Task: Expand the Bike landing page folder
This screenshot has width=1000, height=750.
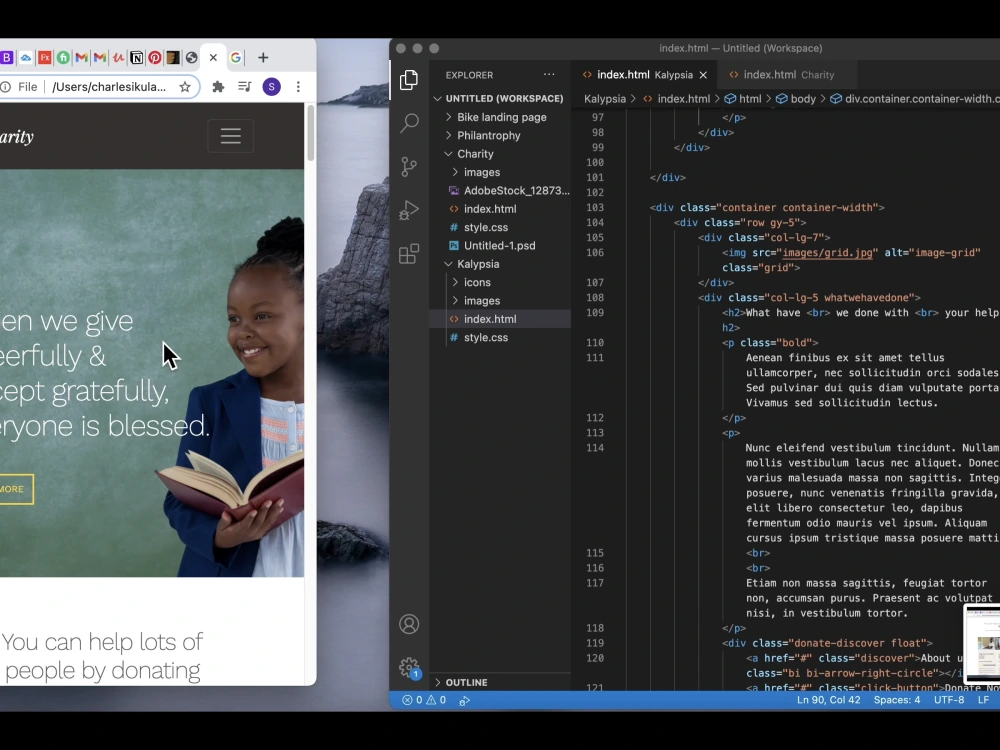Action: tap(500, 117)
